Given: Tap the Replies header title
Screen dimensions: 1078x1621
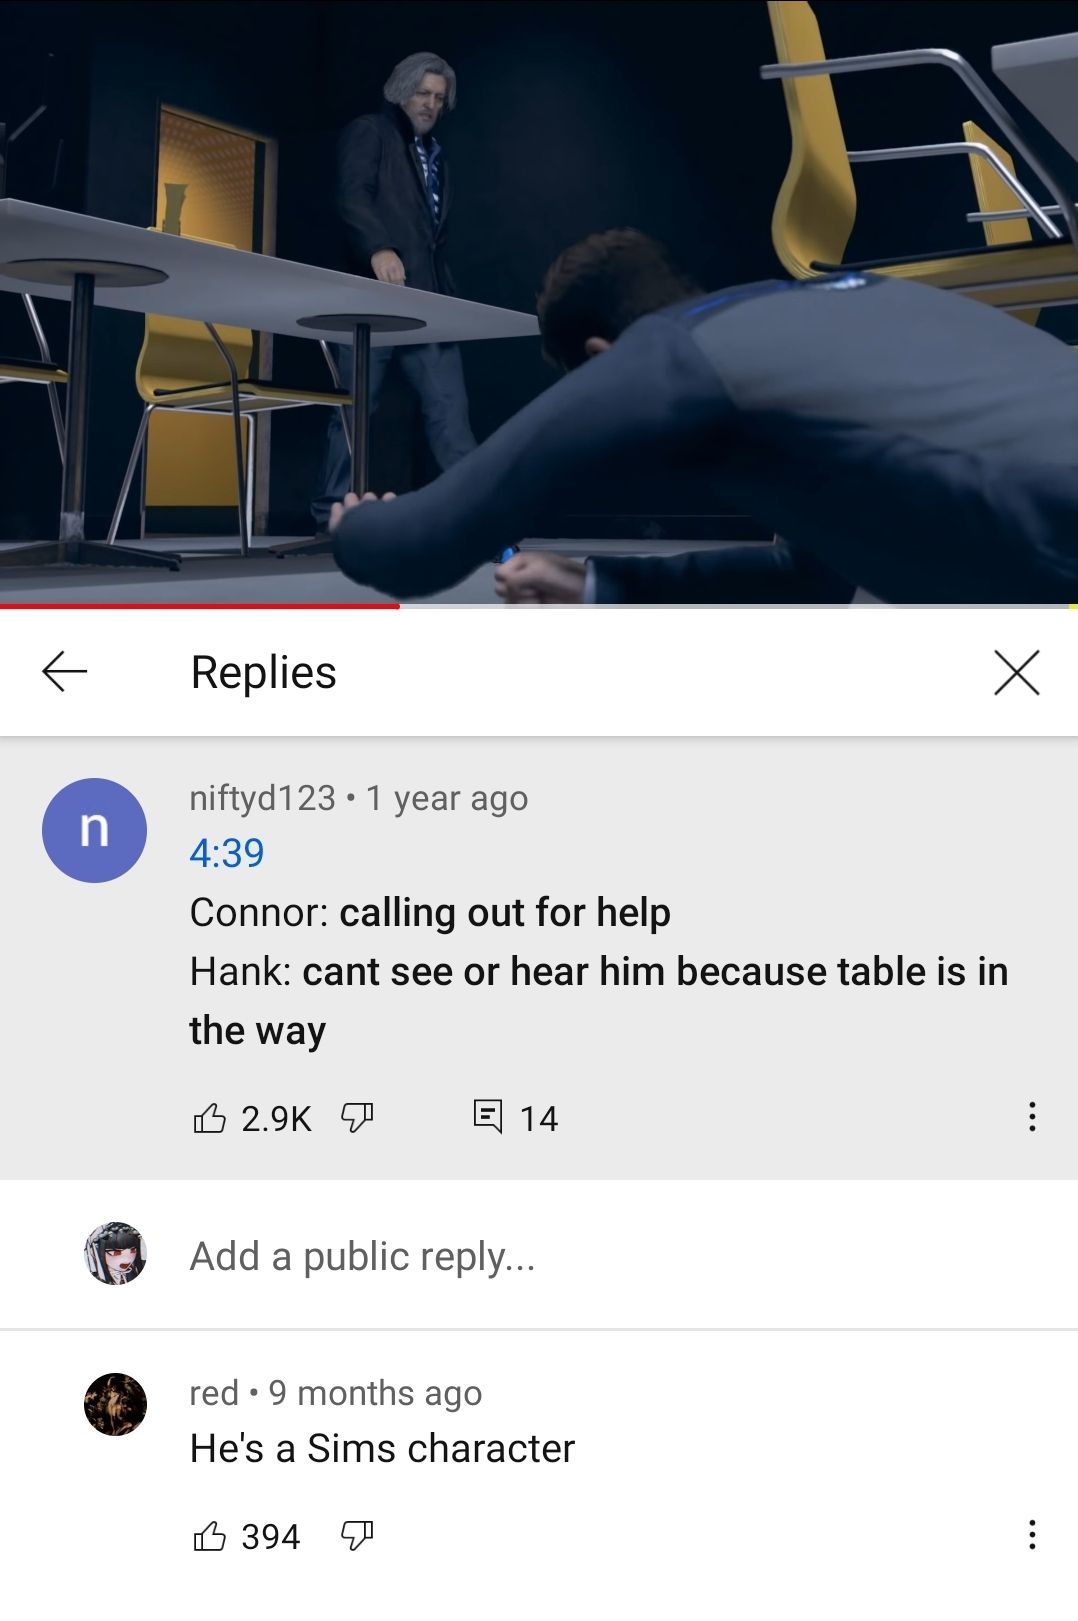Looking at the screenshot, I should (x=264, y=672).
